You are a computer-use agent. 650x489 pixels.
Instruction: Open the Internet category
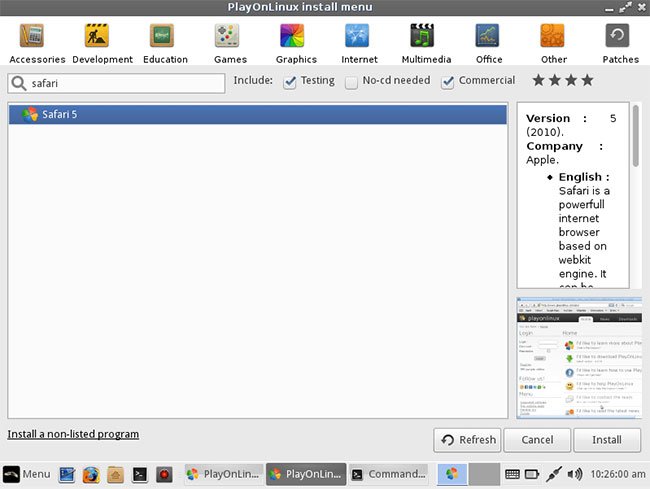pyautogui.click(x=359, y=44)
